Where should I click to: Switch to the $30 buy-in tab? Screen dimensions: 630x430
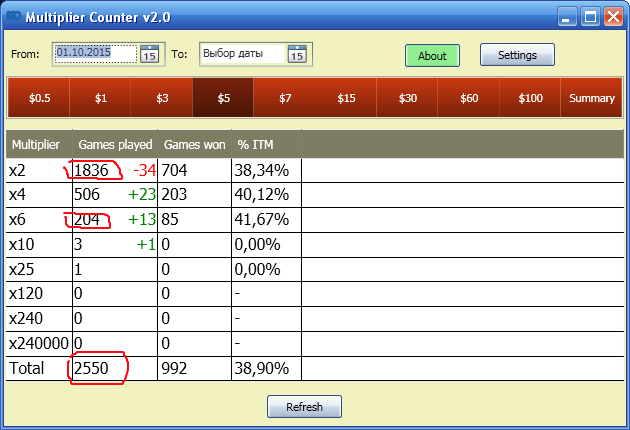click(x=407, y=98)
